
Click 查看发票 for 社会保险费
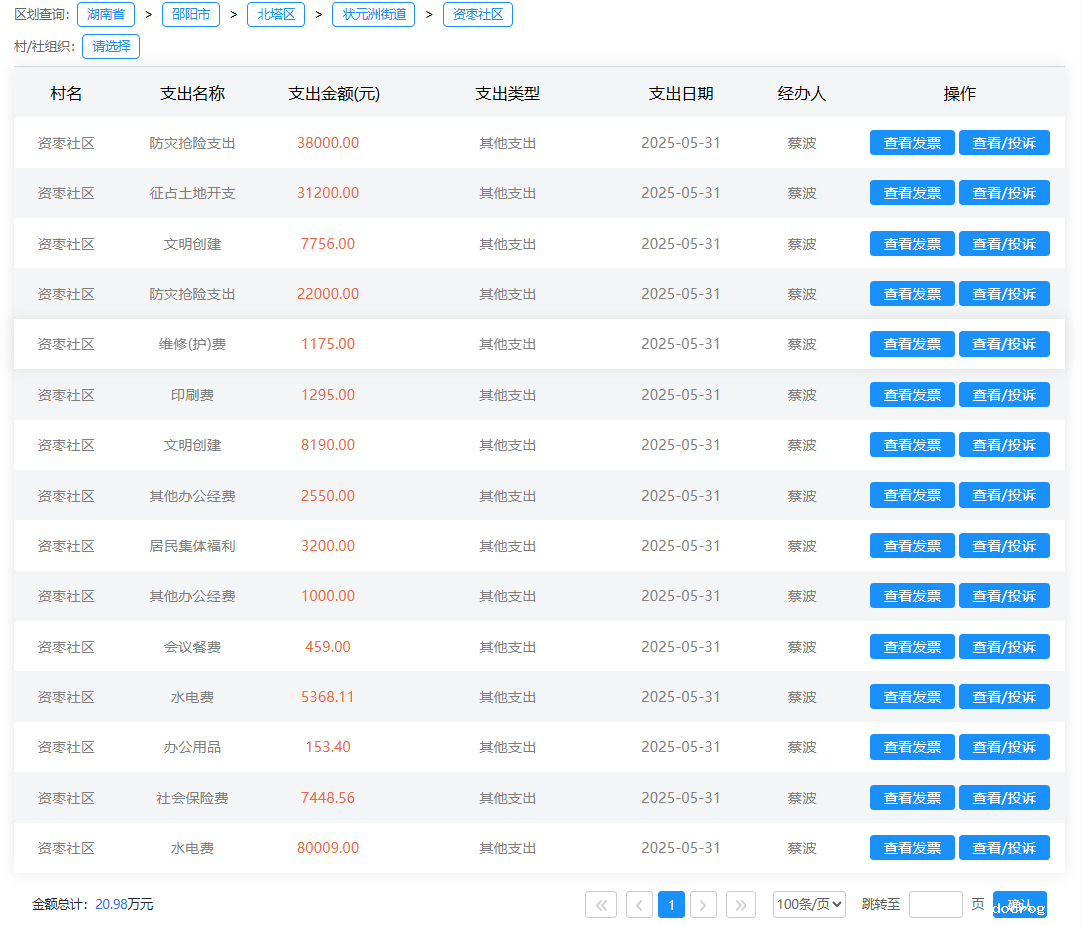click(x=912, y=798)
